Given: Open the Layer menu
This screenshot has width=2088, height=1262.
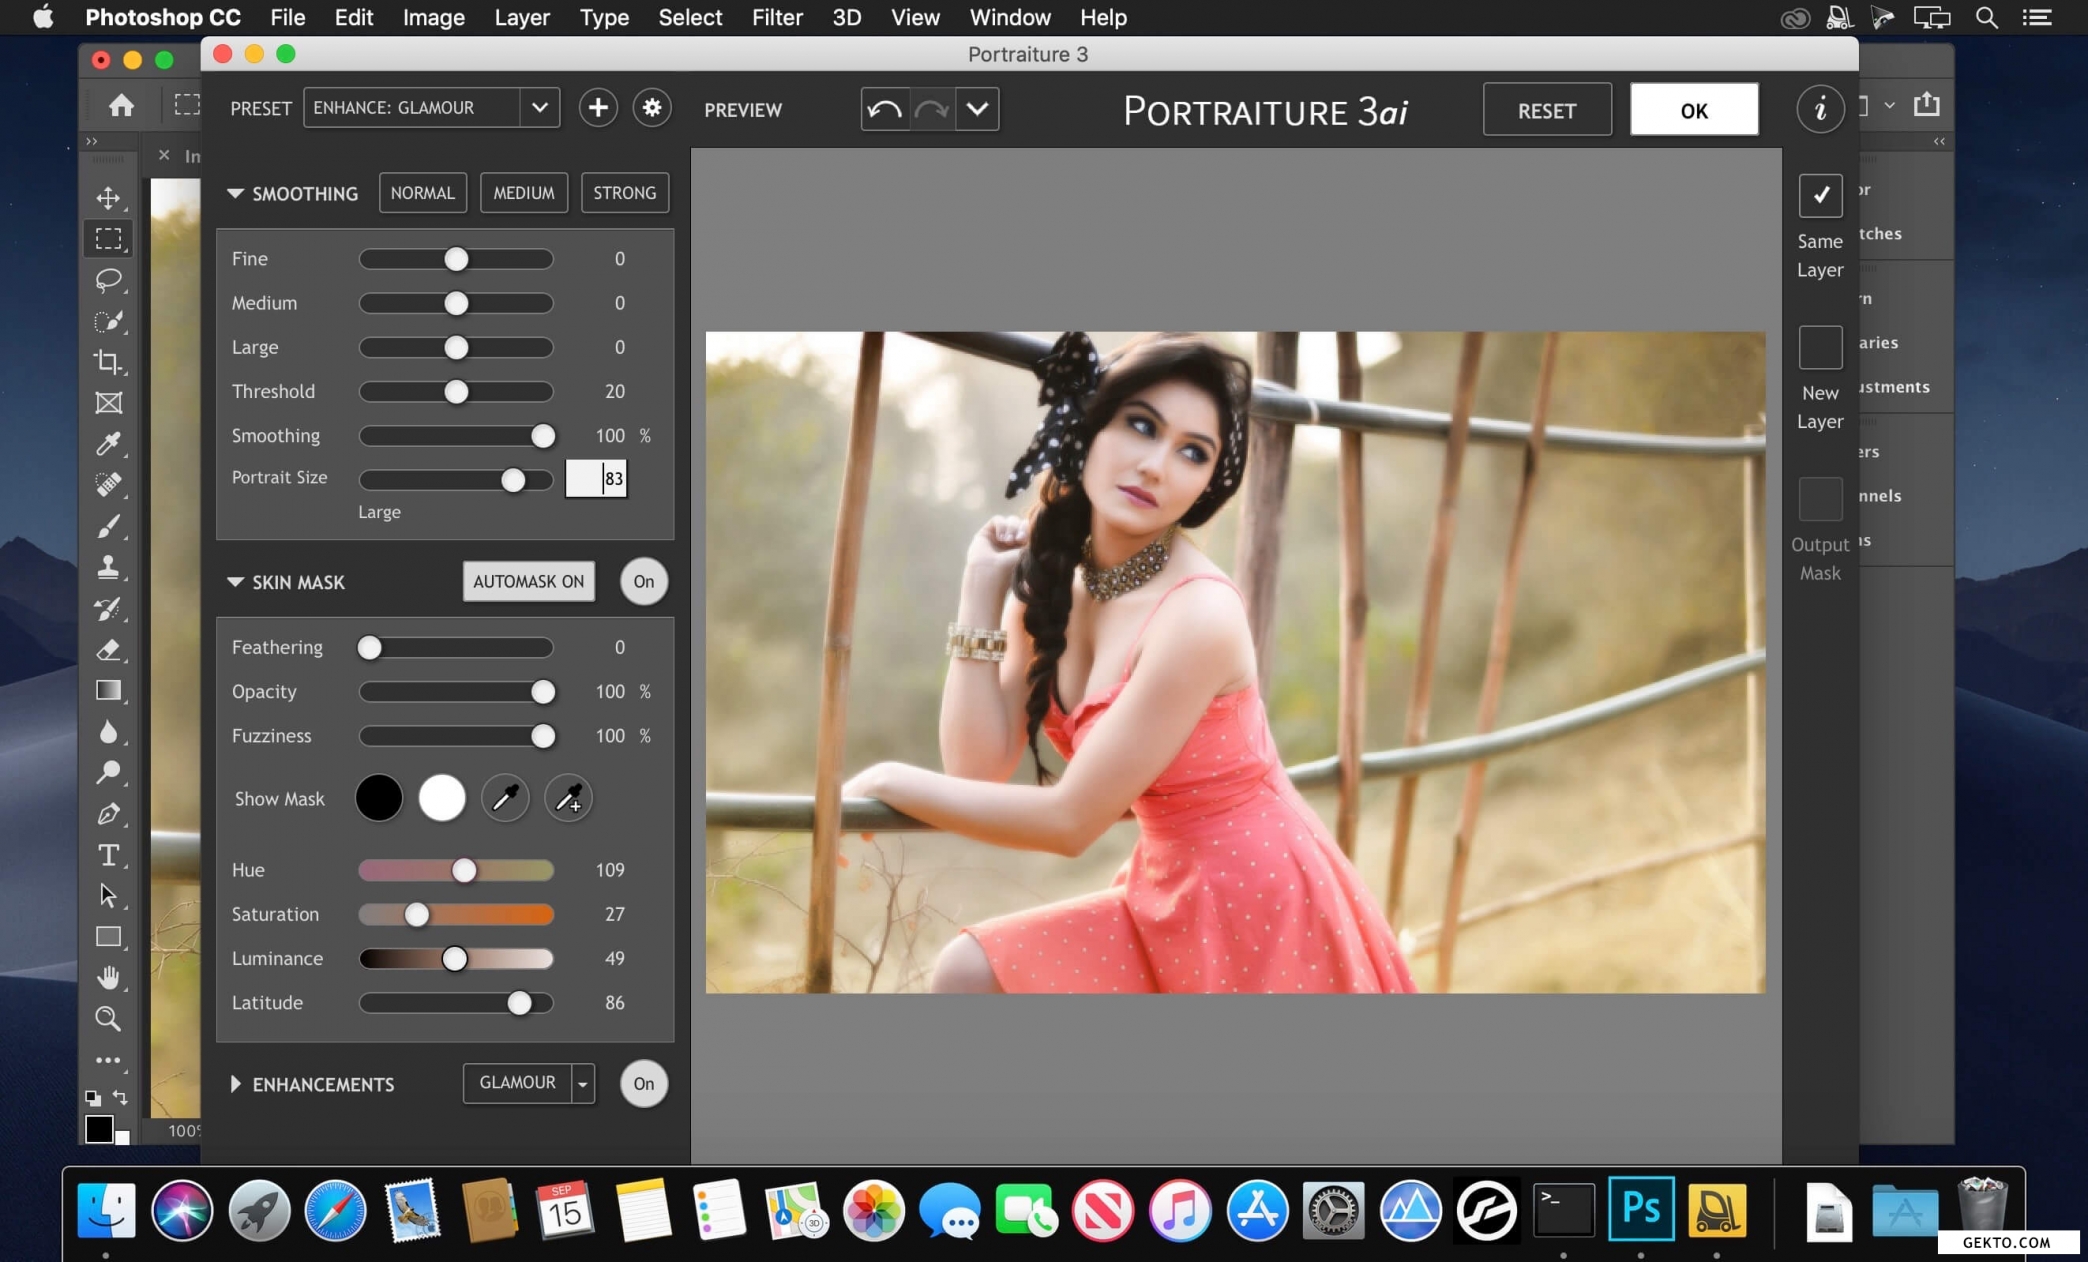Looking at the screenshot, I should pos(522,17).
